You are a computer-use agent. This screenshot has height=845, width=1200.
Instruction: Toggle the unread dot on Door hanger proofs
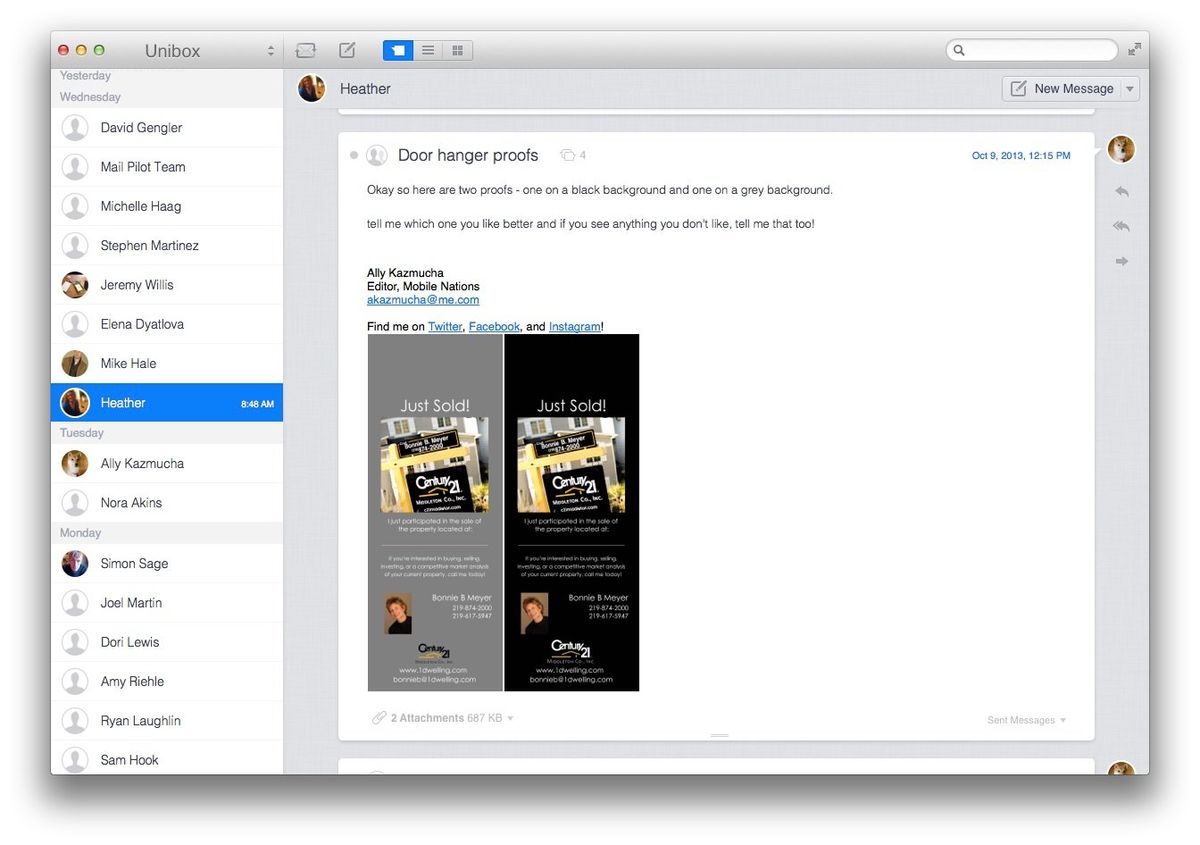pos(355,155)
